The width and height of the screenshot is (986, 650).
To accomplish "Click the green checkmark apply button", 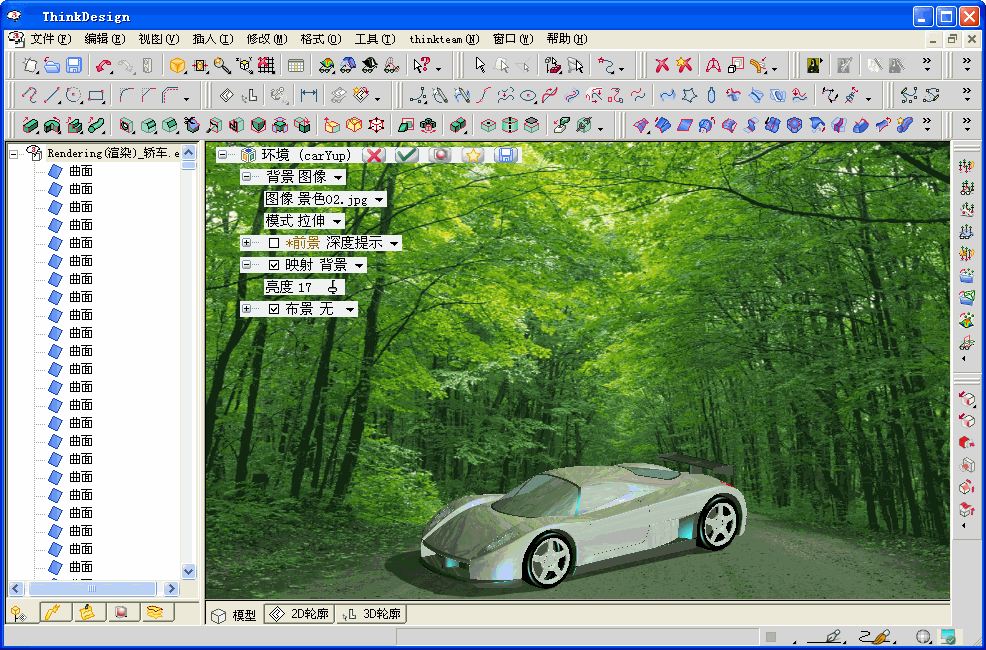I will point(407,155).
